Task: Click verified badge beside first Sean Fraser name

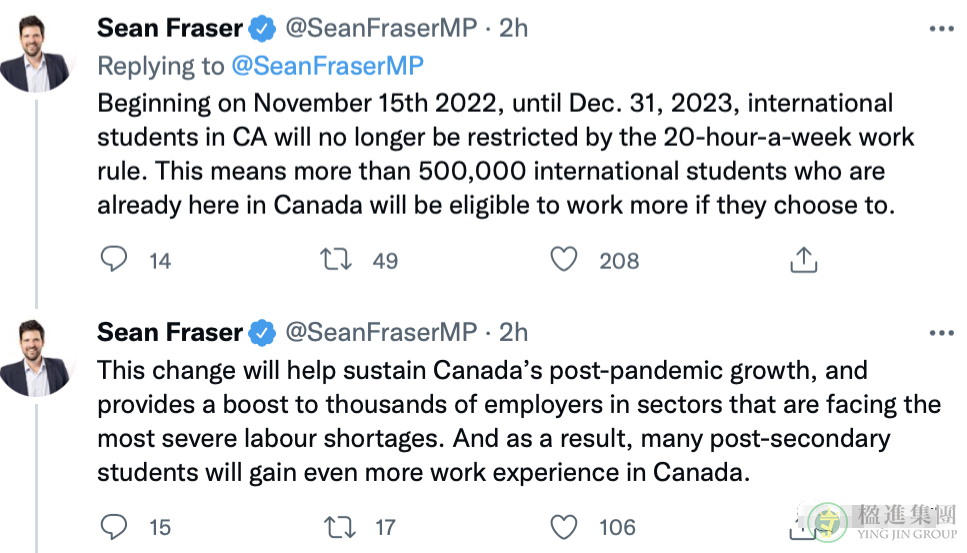Action: [x=262, y=29]
